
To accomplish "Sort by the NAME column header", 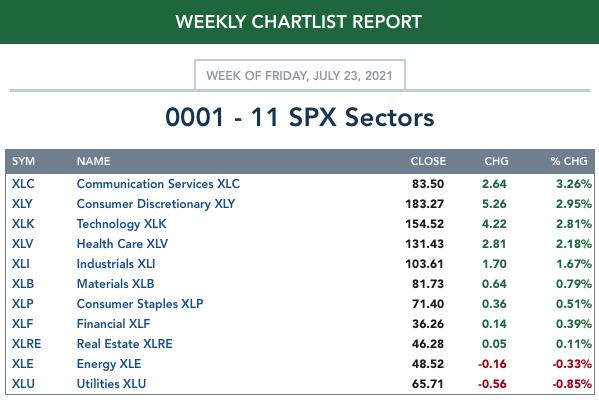I will pyautogui.click(x=94, y=161).
